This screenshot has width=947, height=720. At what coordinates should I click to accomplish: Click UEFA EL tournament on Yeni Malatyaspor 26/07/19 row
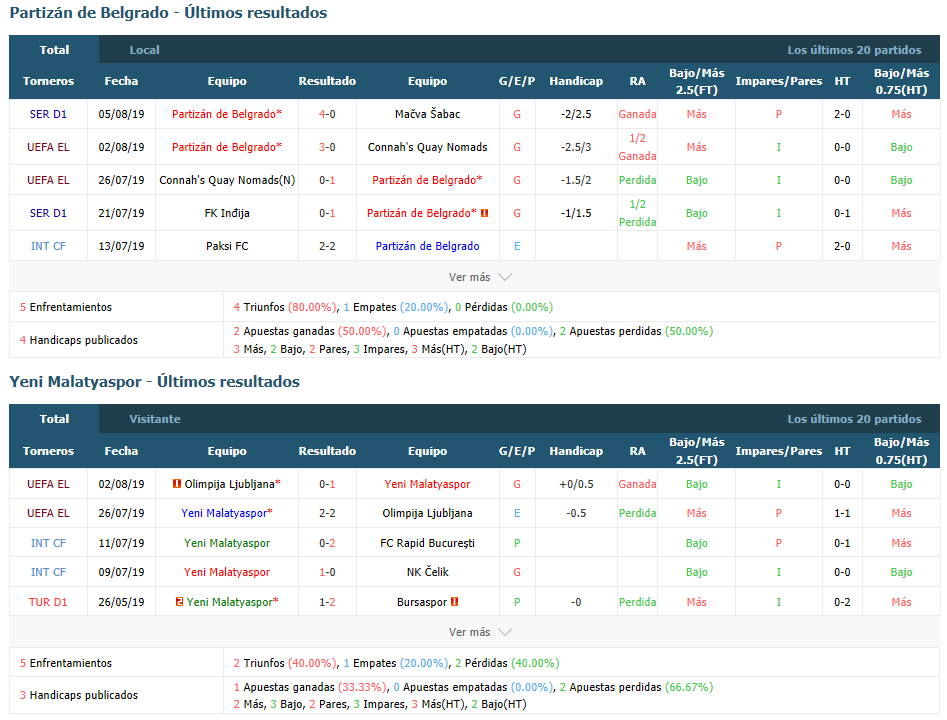click(48, 513)
